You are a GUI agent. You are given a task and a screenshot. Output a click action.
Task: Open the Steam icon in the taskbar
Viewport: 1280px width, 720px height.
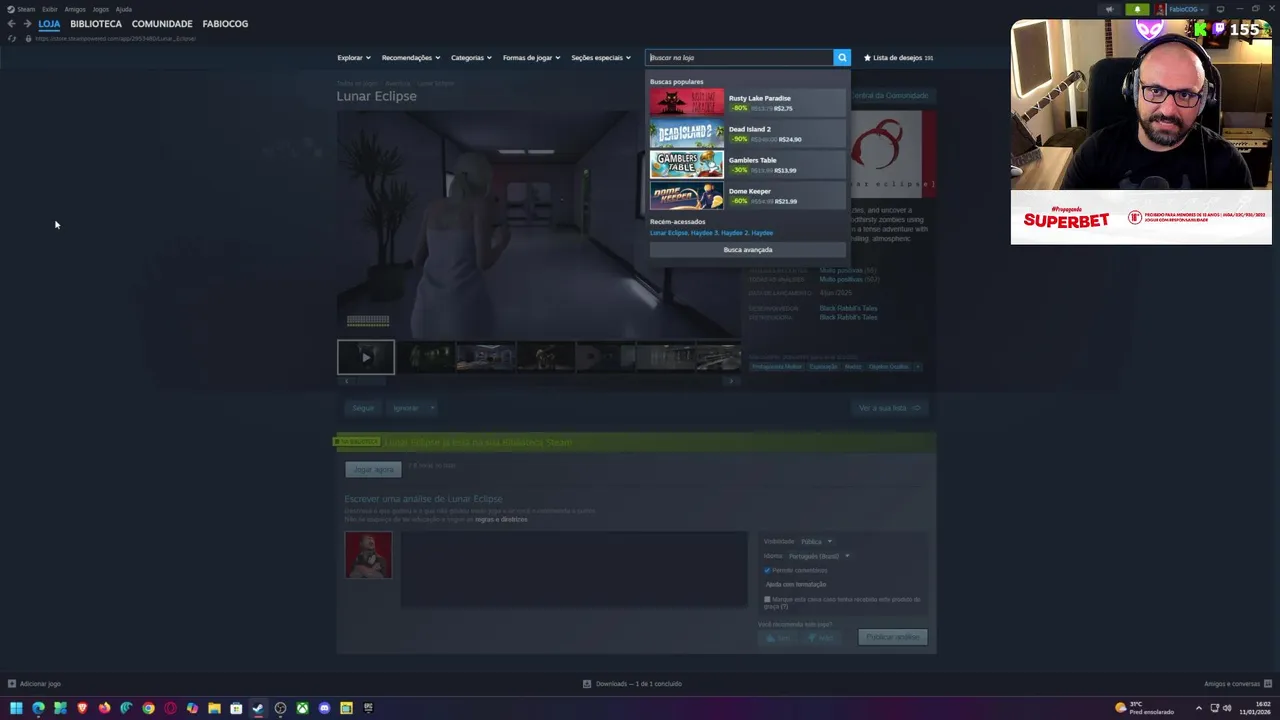[258, 708]
